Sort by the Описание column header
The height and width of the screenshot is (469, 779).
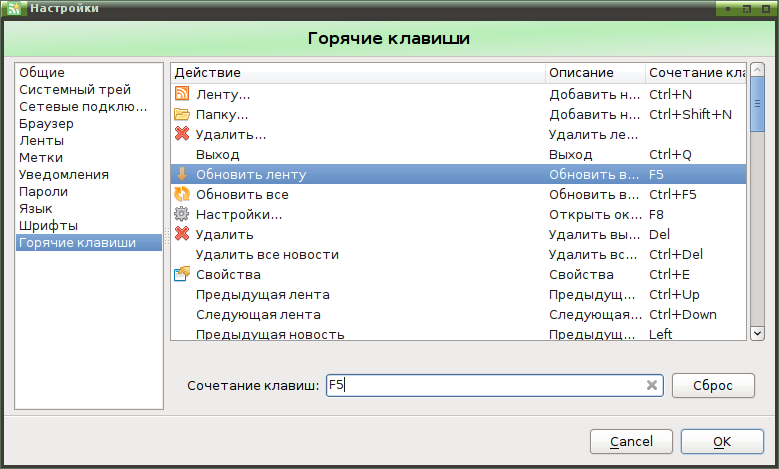pos(595,73)
